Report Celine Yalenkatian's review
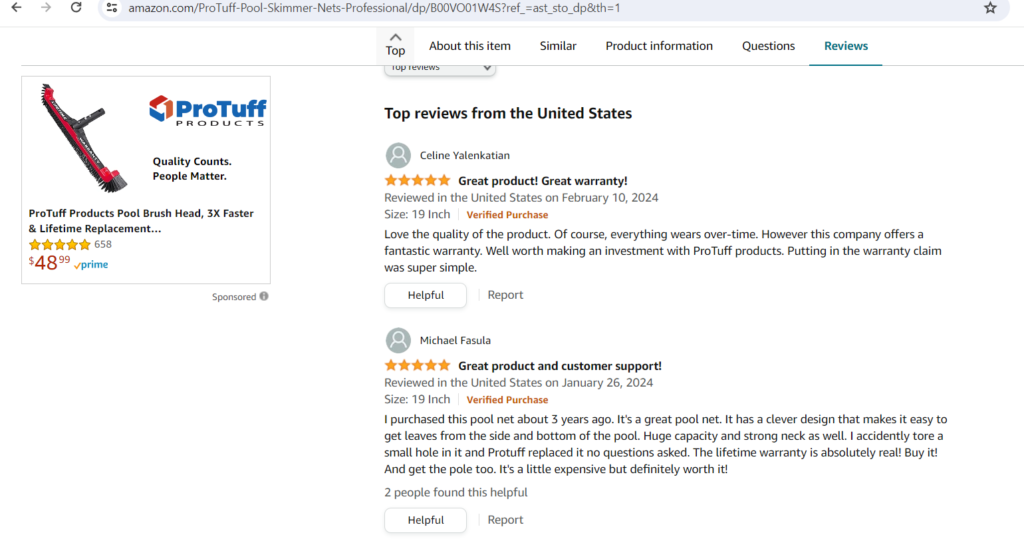The width and height of the screenshot is (1024, 543). coord(505,295)
